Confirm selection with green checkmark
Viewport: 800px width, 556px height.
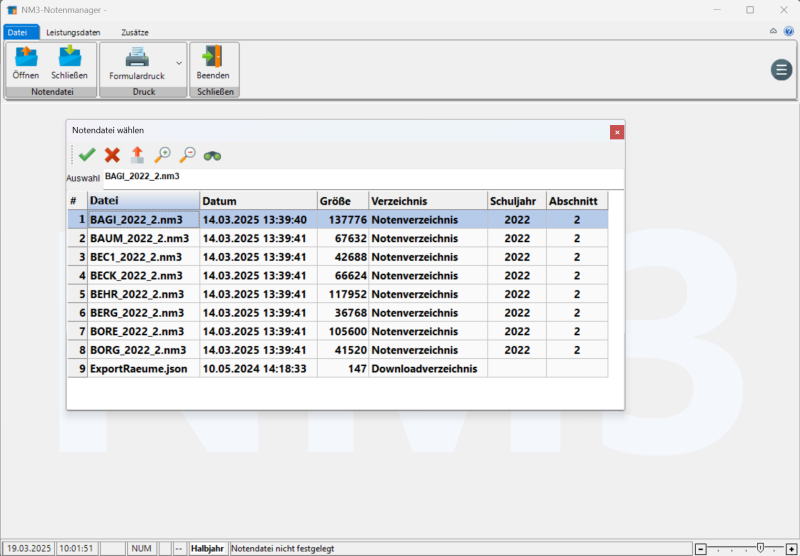87,155
